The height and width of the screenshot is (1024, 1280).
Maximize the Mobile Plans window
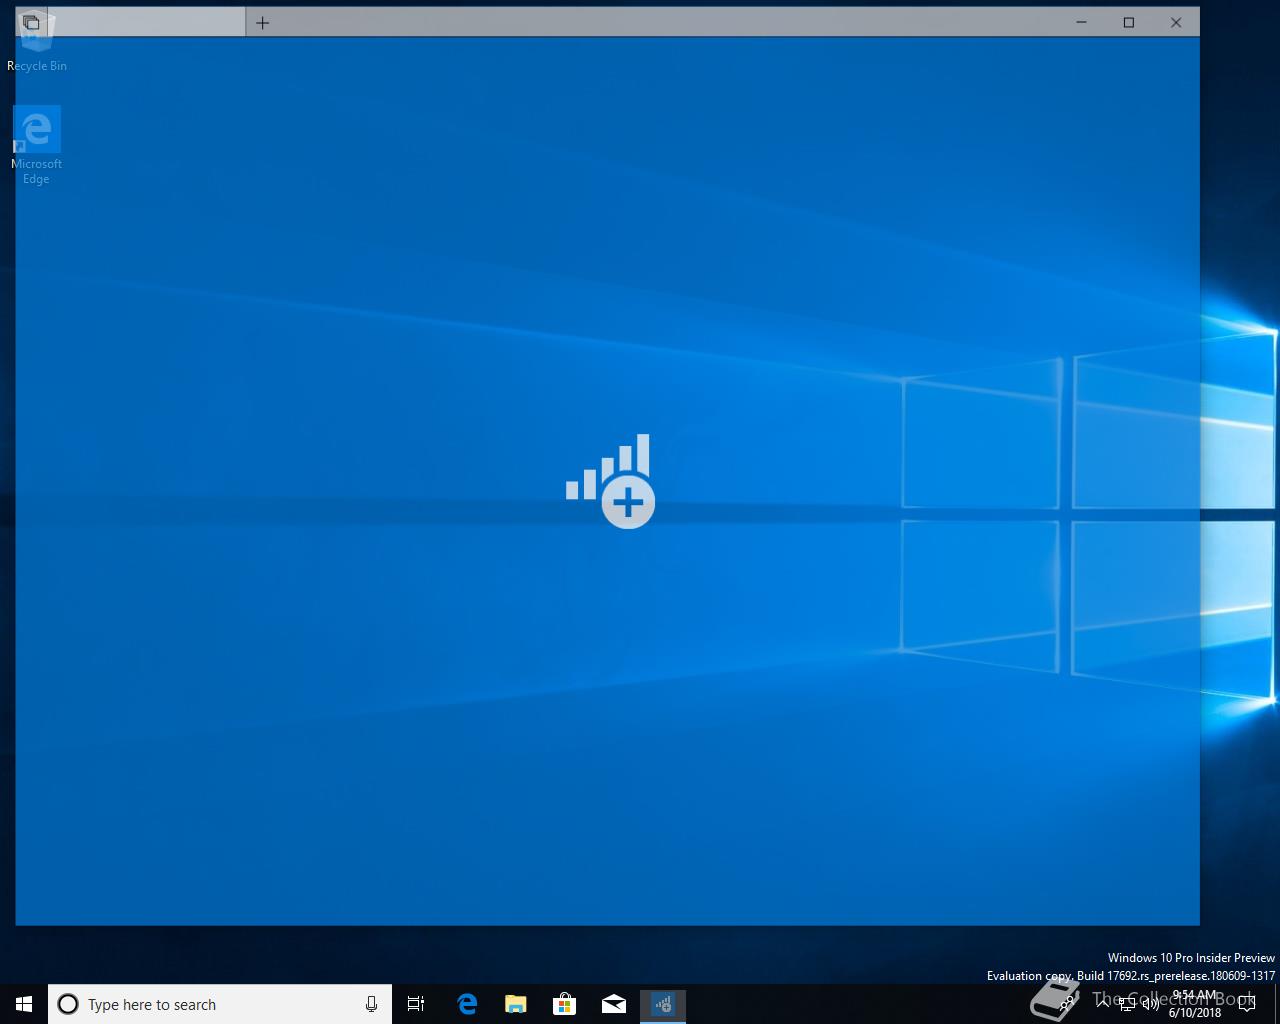pos(1129,22)
